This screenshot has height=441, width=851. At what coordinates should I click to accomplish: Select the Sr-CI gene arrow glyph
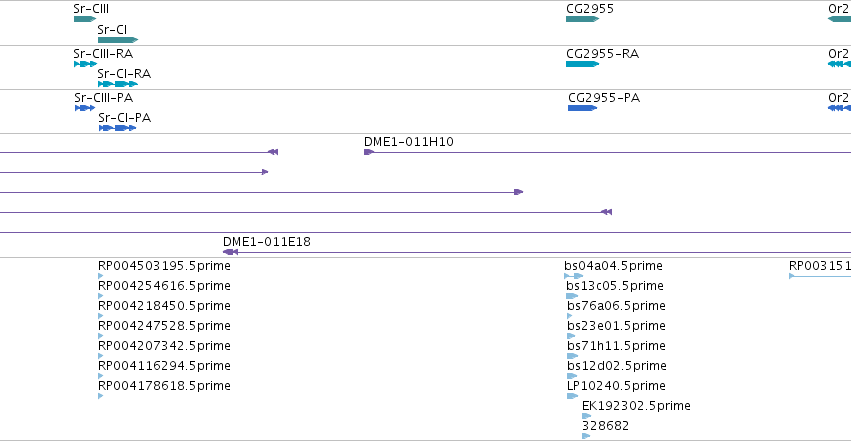(x=118, y=40)
